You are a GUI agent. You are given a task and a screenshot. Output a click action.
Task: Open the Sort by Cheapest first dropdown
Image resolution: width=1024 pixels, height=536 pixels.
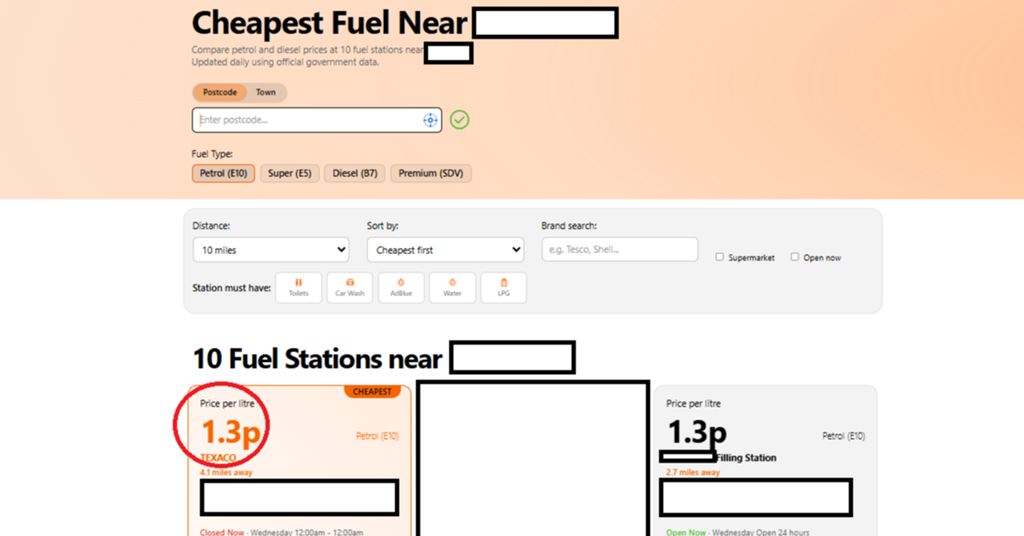click(445, 250)
